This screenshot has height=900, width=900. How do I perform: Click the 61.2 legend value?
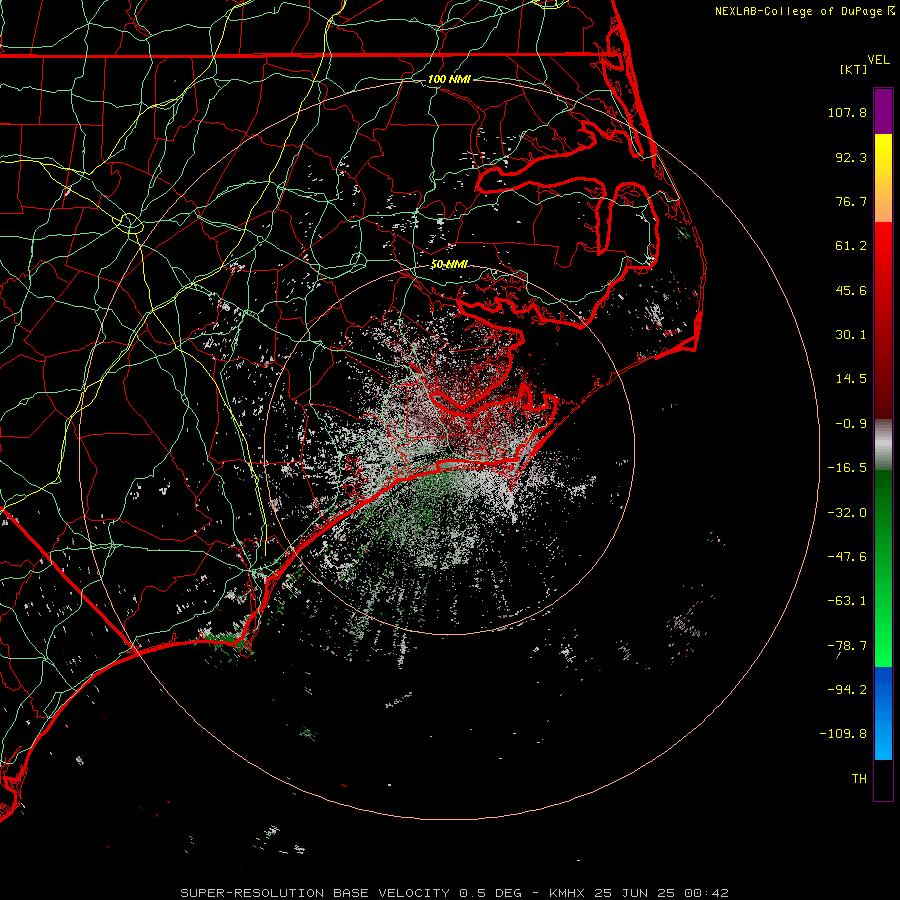point(851,246)
